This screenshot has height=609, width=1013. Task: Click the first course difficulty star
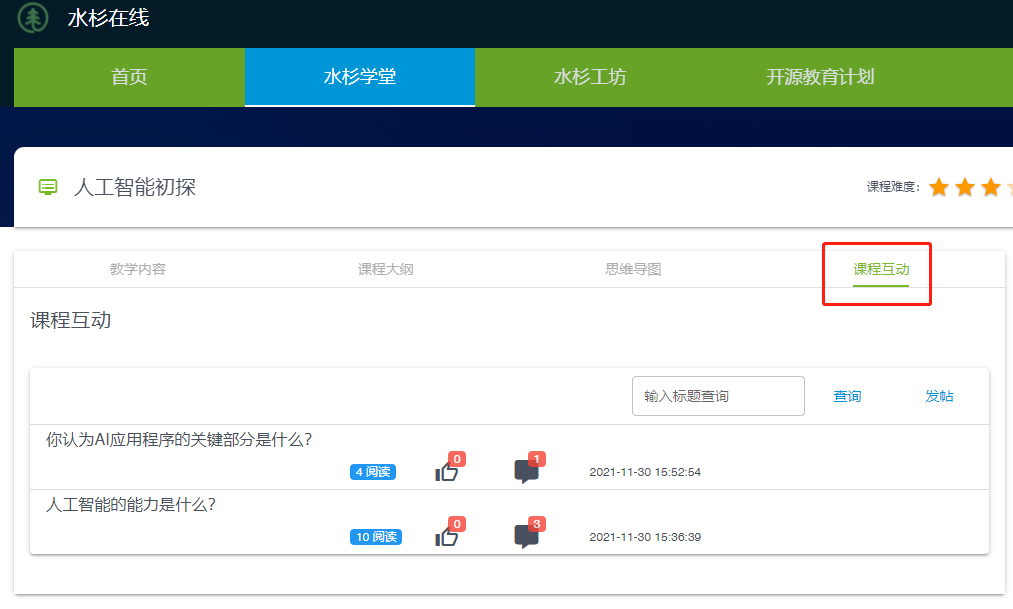[x=938, y=187]
